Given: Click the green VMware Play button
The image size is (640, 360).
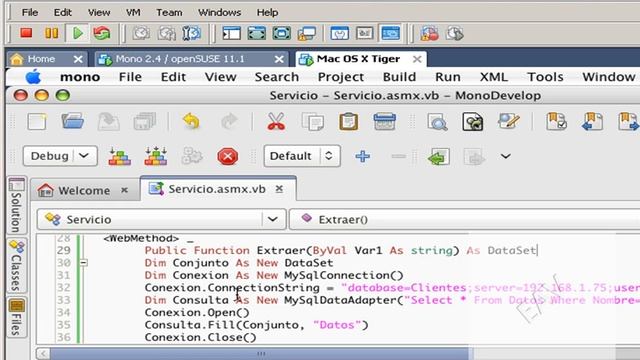Looking at the screenshot, I should [x=77, y=33].
